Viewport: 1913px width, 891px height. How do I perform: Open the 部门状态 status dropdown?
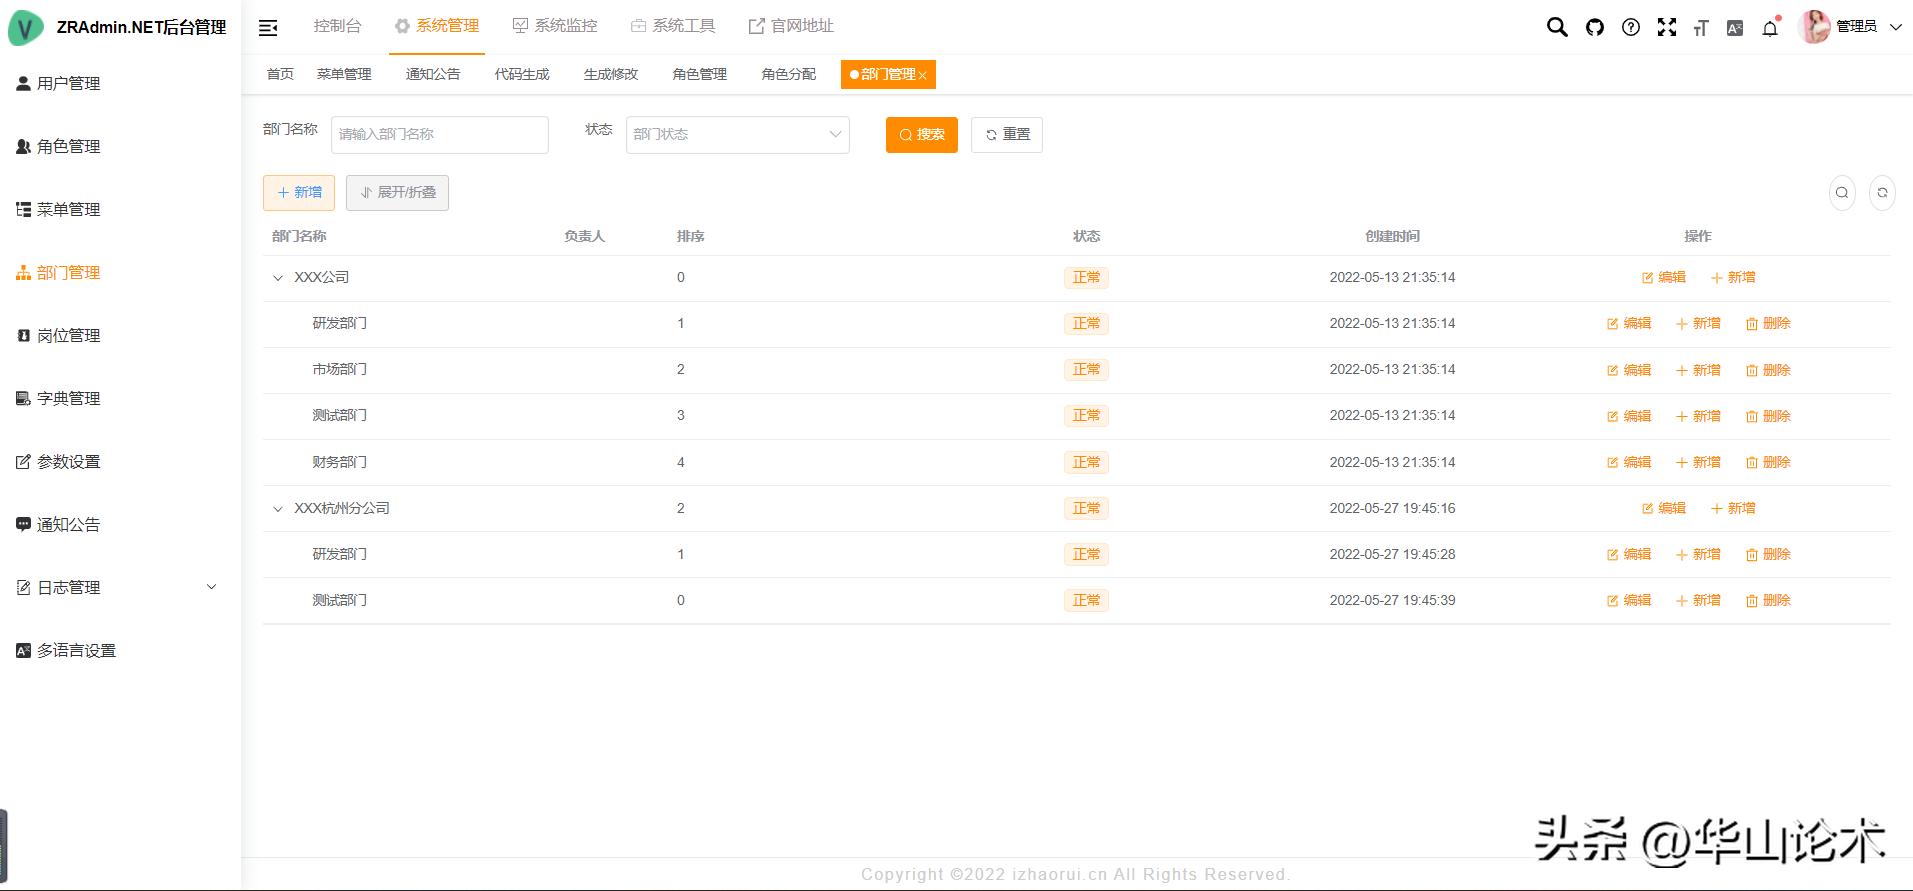[x=737, y=135]
